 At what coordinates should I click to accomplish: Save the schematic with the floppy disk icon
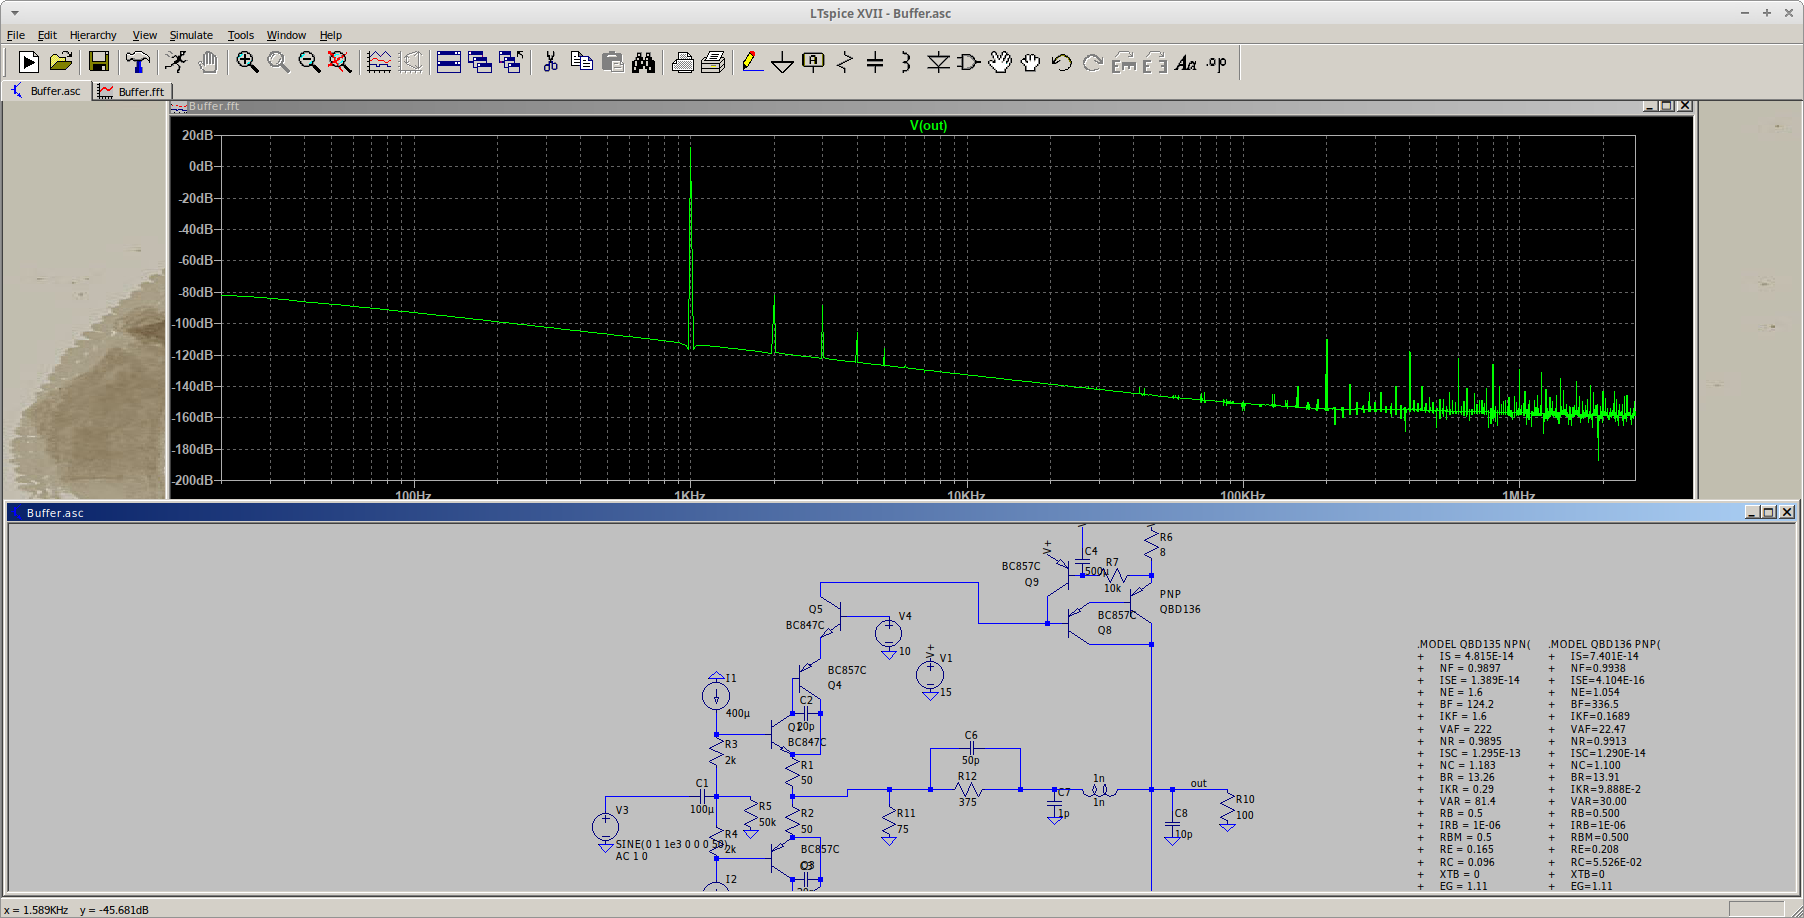click(x=98, y=62)
